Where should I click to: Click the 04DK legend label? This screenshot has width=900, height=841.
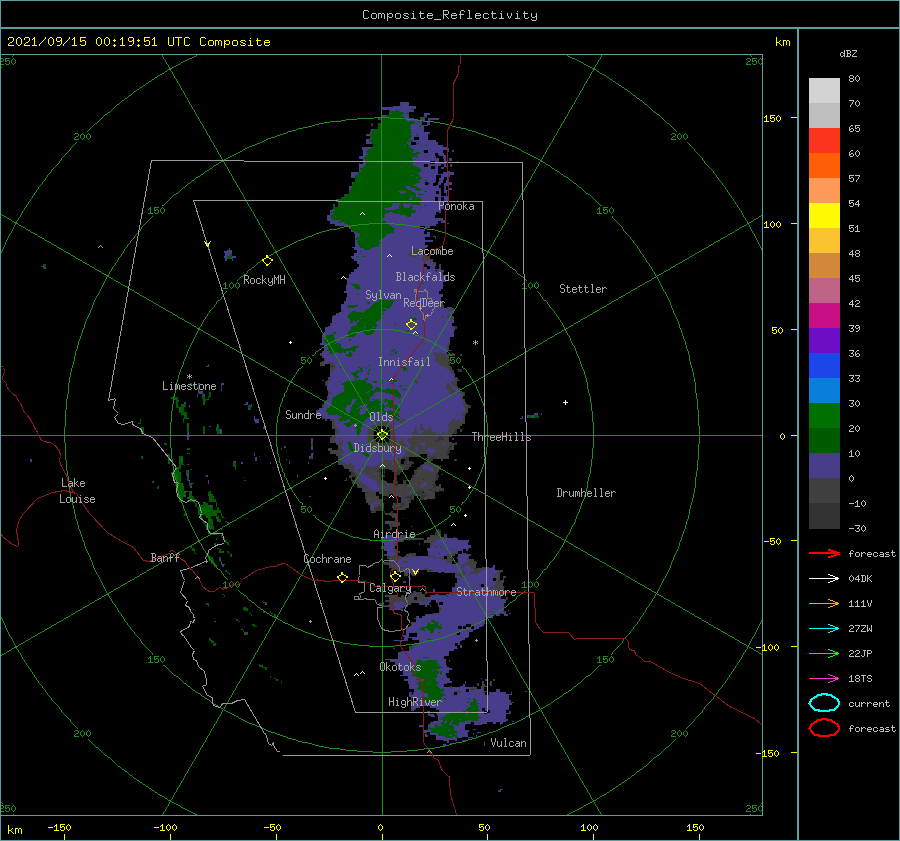(860, 579)
